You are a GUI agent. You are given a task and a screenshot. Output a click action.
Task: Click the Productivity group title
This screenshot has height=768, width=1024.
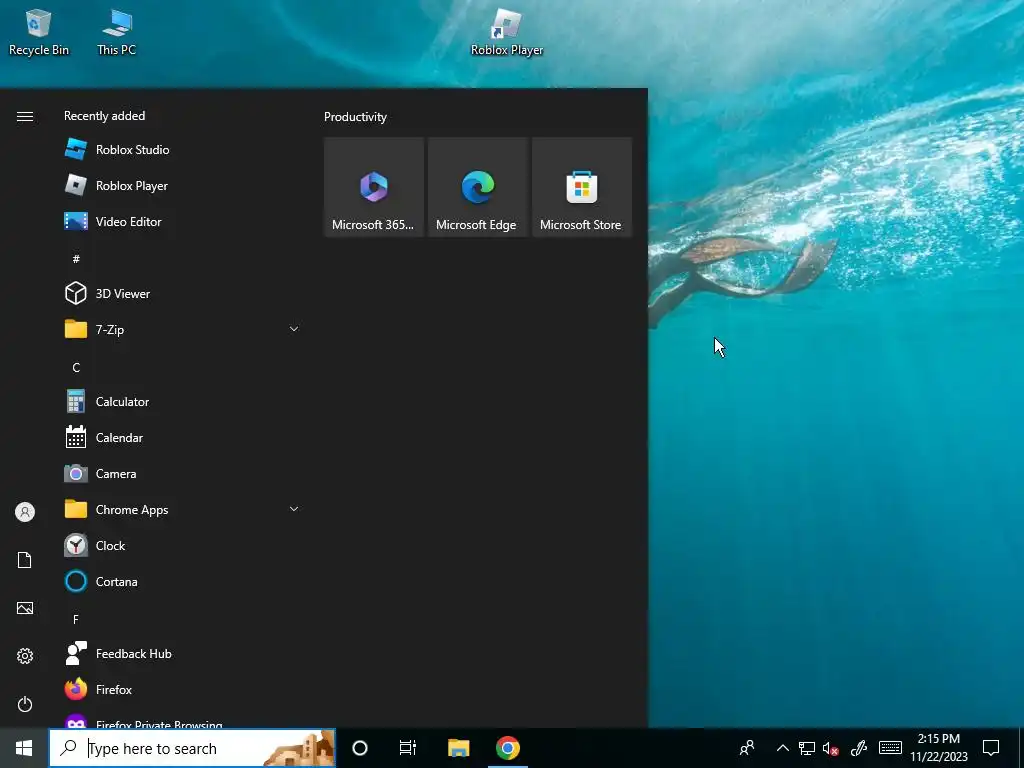(x=355, y=117)
